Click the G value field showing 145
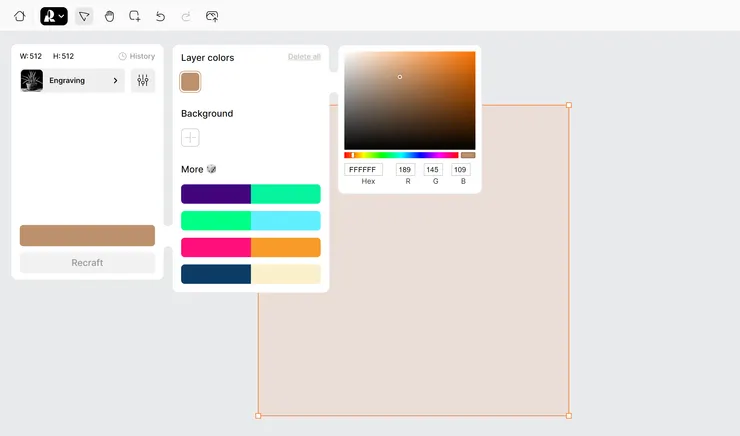Image resolution: width=740 pixels, height=436 pixels. tap(433, 169)
